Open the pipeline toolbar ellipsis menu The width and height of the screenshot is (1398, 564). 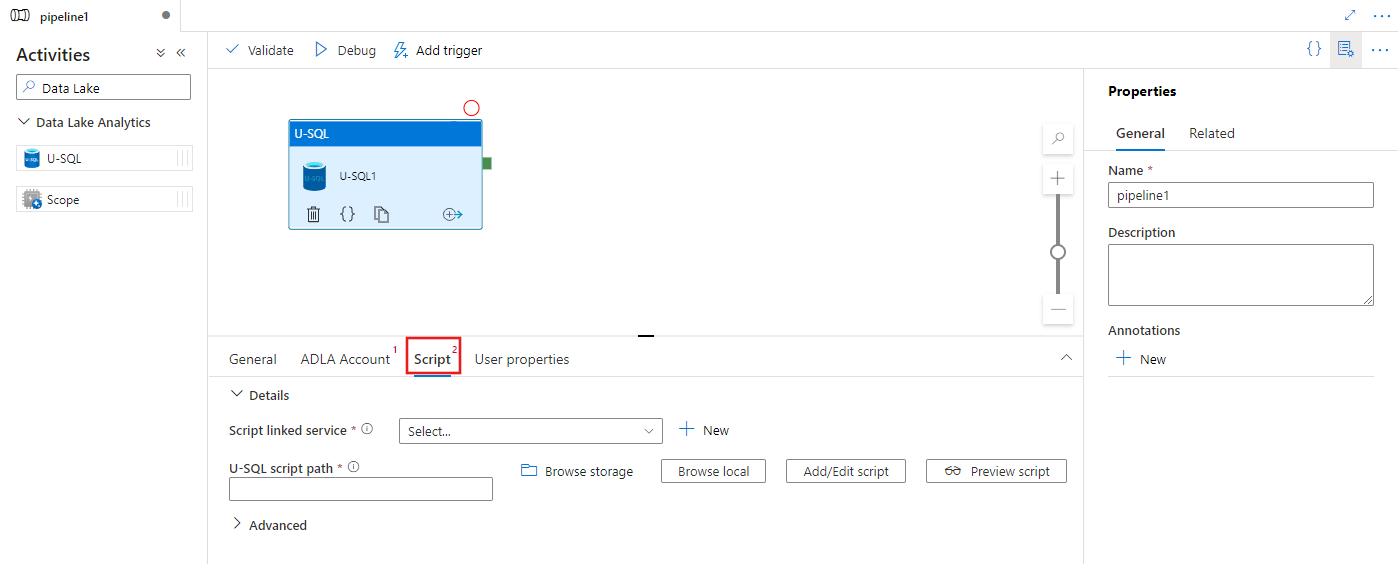tap(1380, 49)
